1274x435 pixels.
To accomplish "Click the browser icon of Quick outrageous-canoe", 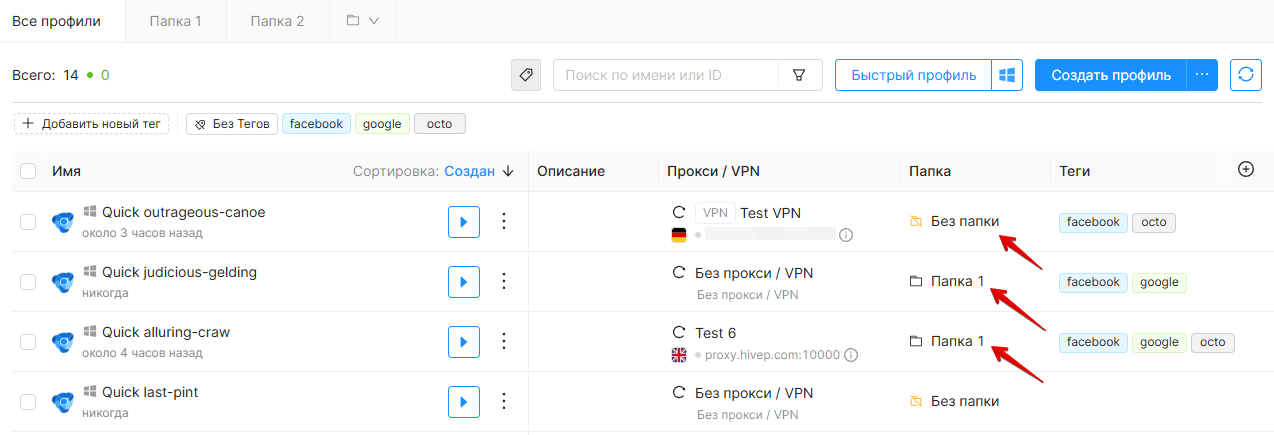I will click(x=63, y=222).
